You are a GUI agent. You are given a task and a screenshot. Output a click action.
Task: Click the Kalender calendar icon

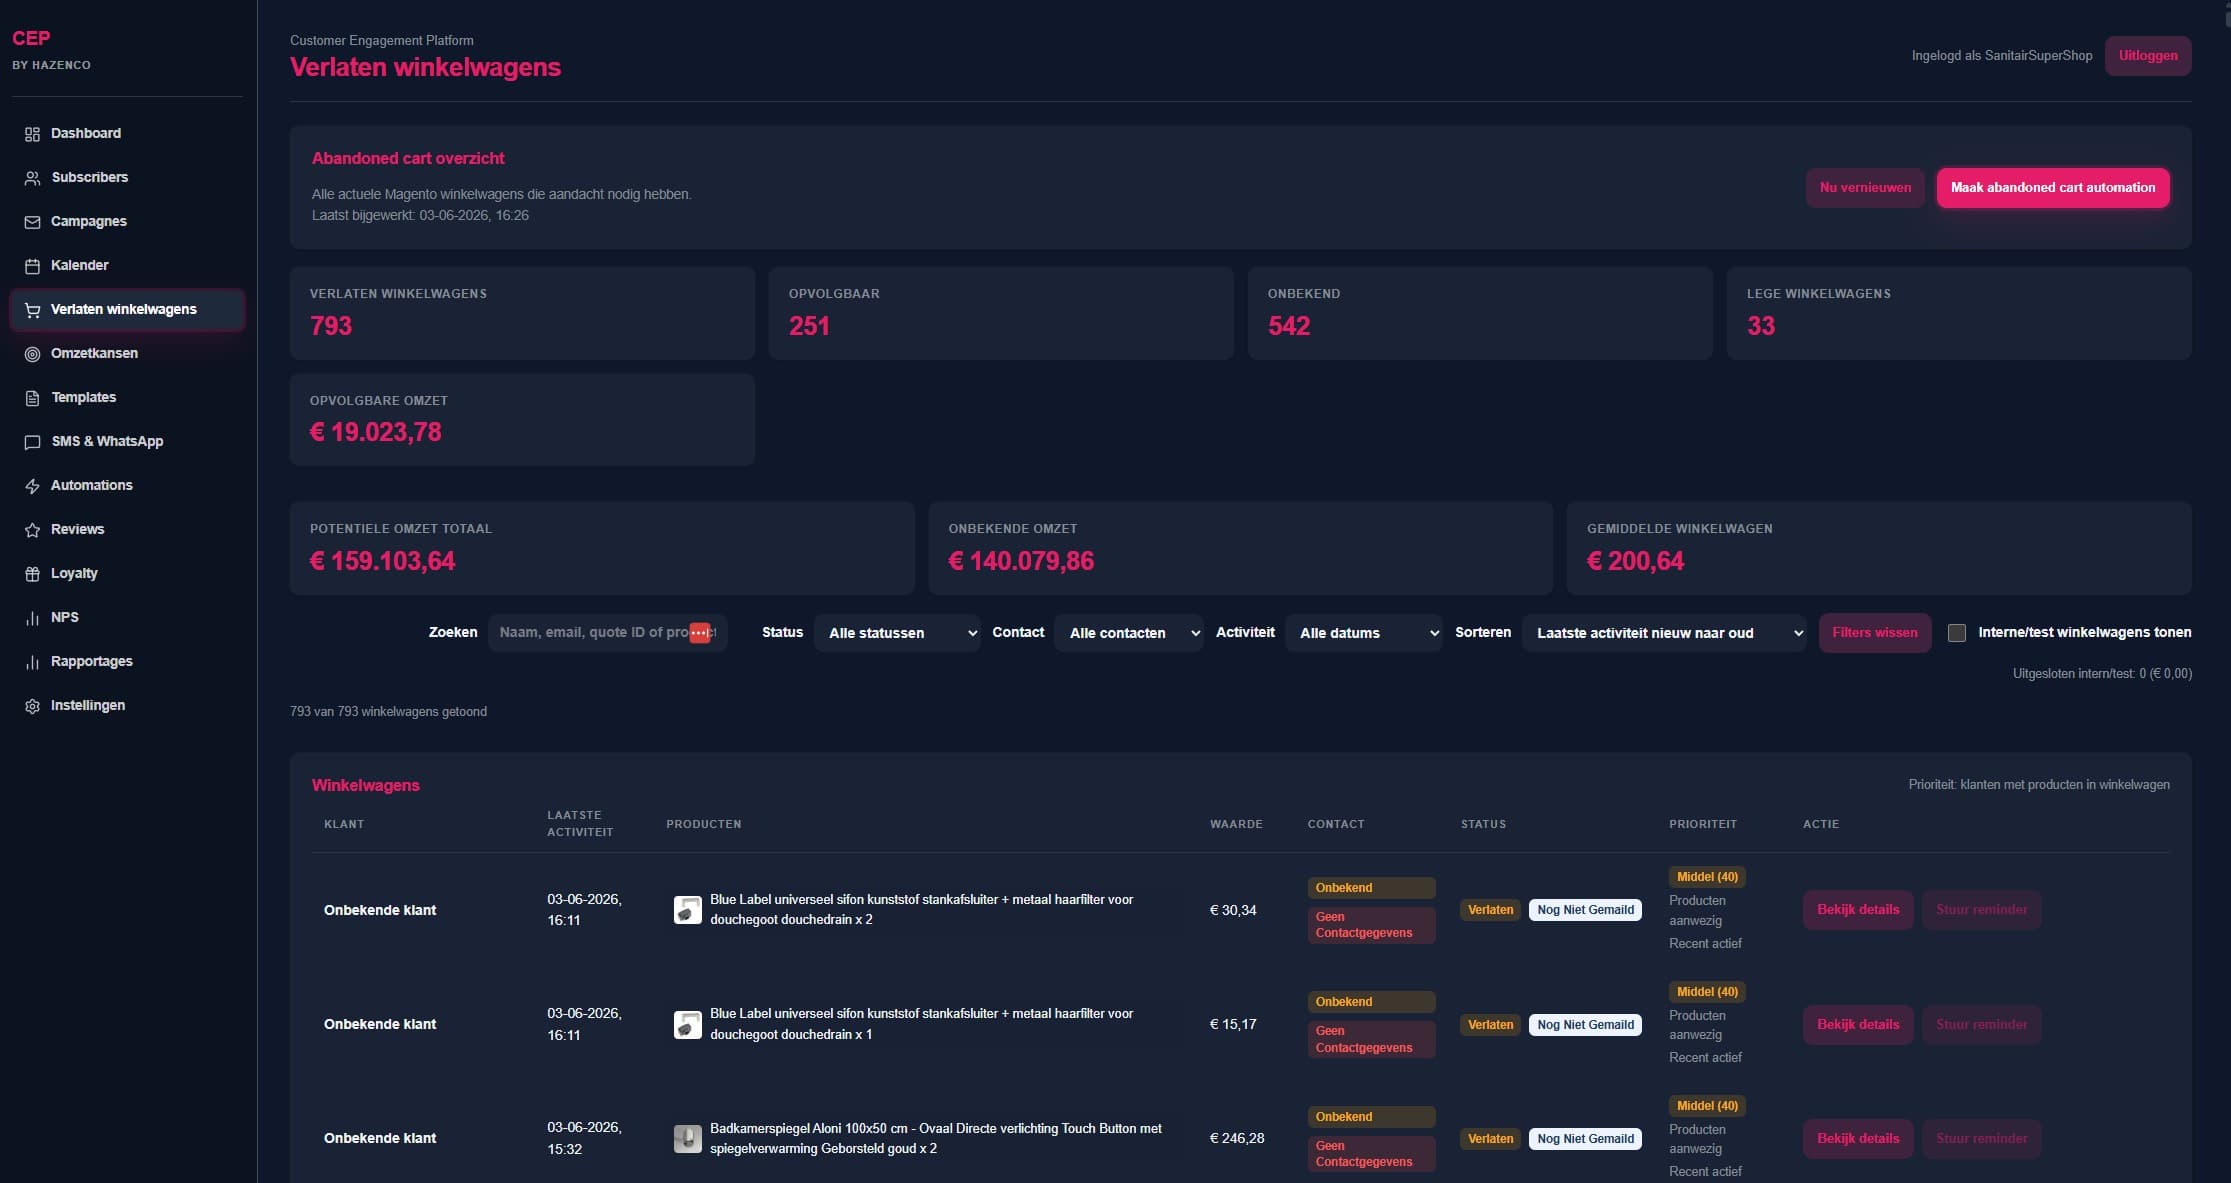tap(32, 266)
